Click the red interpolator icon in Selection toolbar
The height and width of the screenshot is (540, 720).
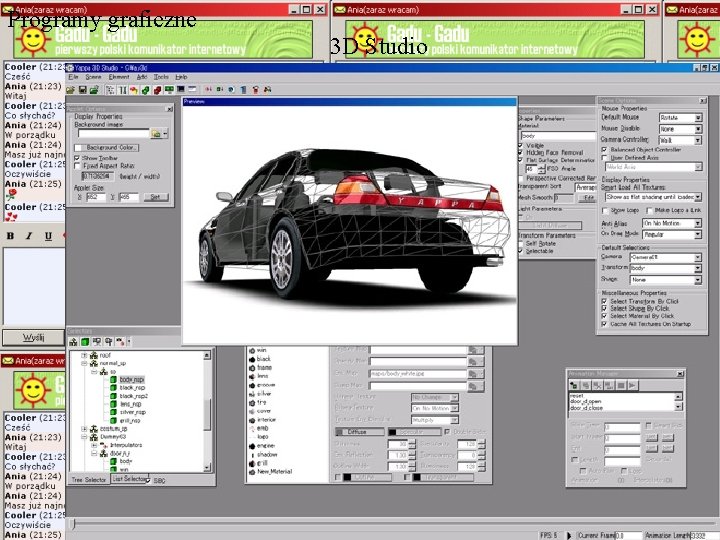point(120,342)
